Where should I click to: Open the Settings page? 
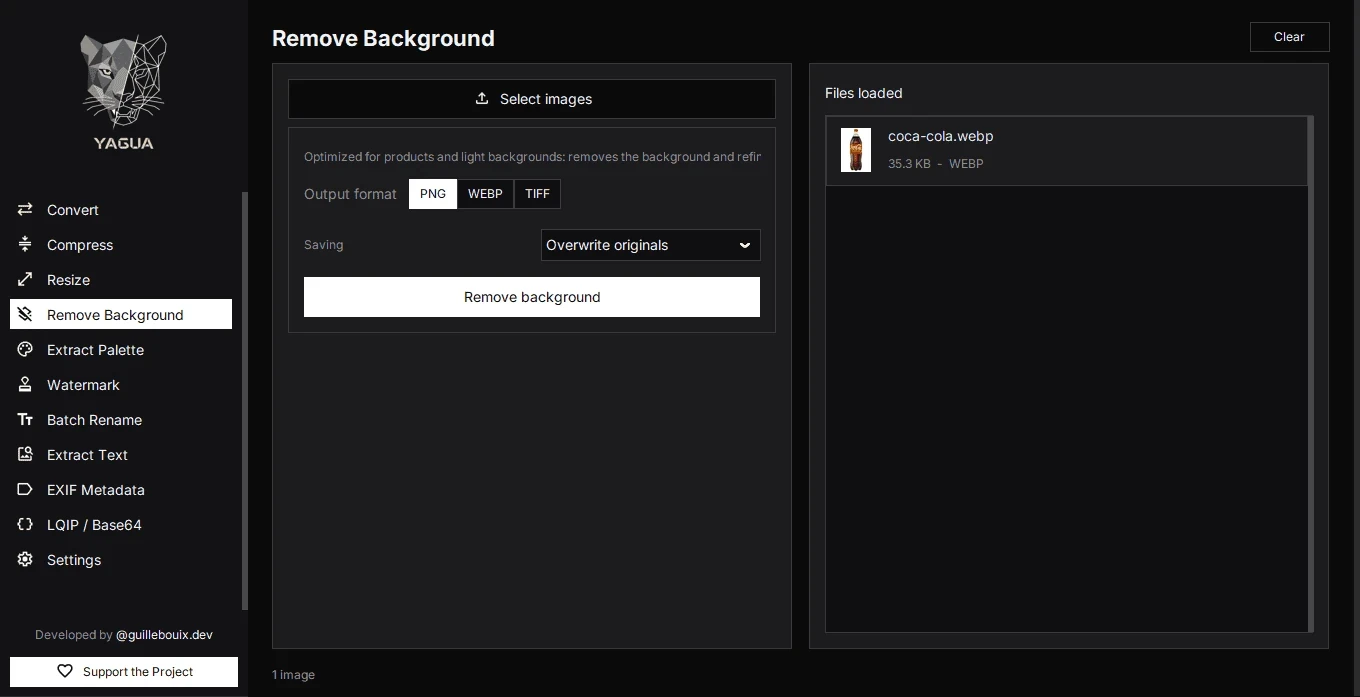tap(121, 560)
